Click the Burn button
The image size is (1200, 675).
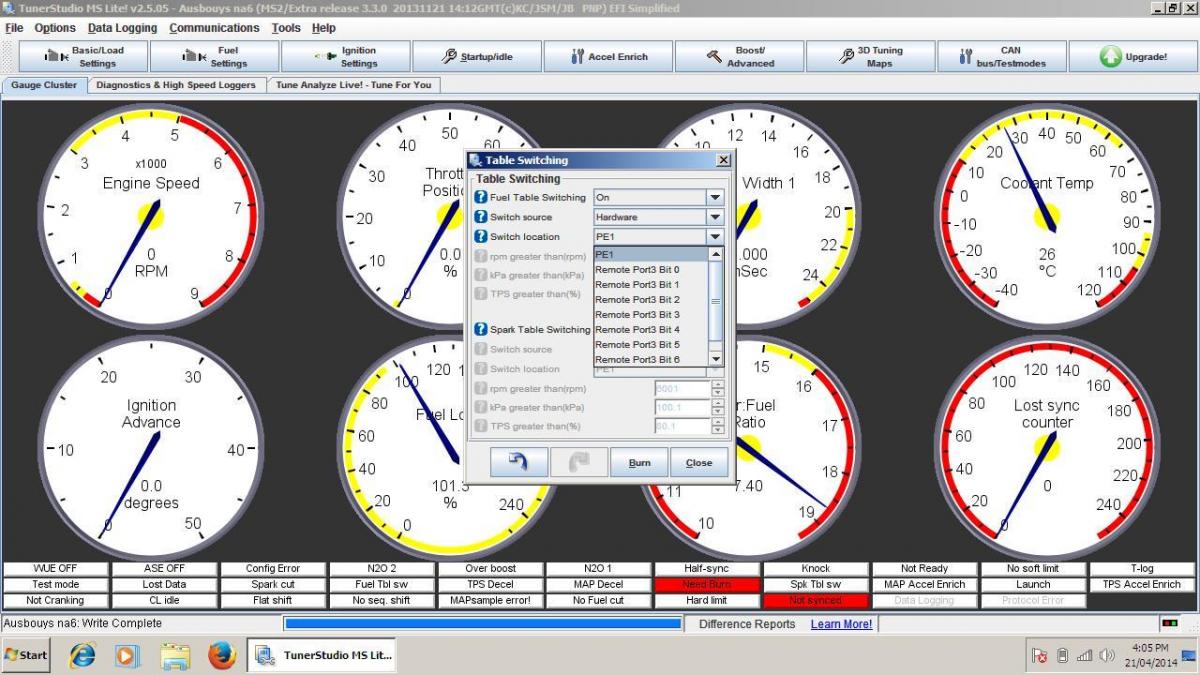(639, 462)
